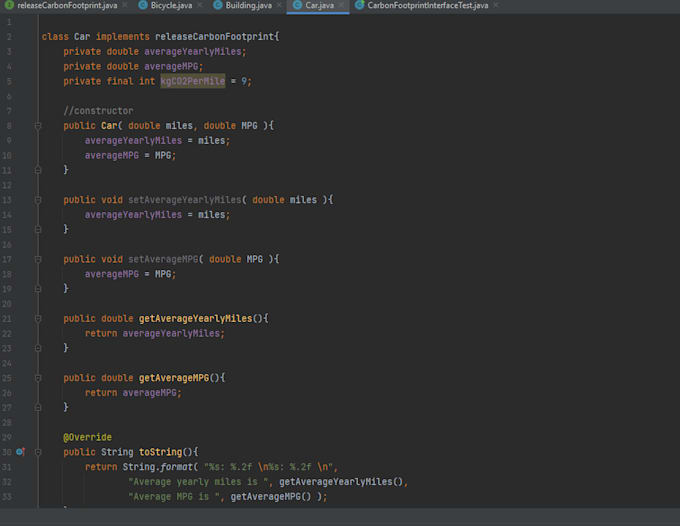Click averageYearlyMiles field declaration on line 3

point(193,52)
